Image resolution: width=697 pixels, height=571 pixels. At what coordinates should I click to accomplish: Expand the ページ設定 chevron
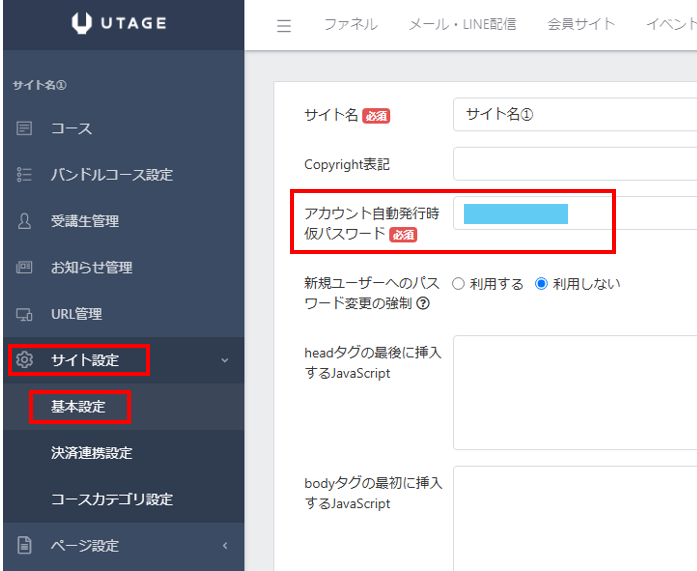pyautogui.click(x=224, y=545)
